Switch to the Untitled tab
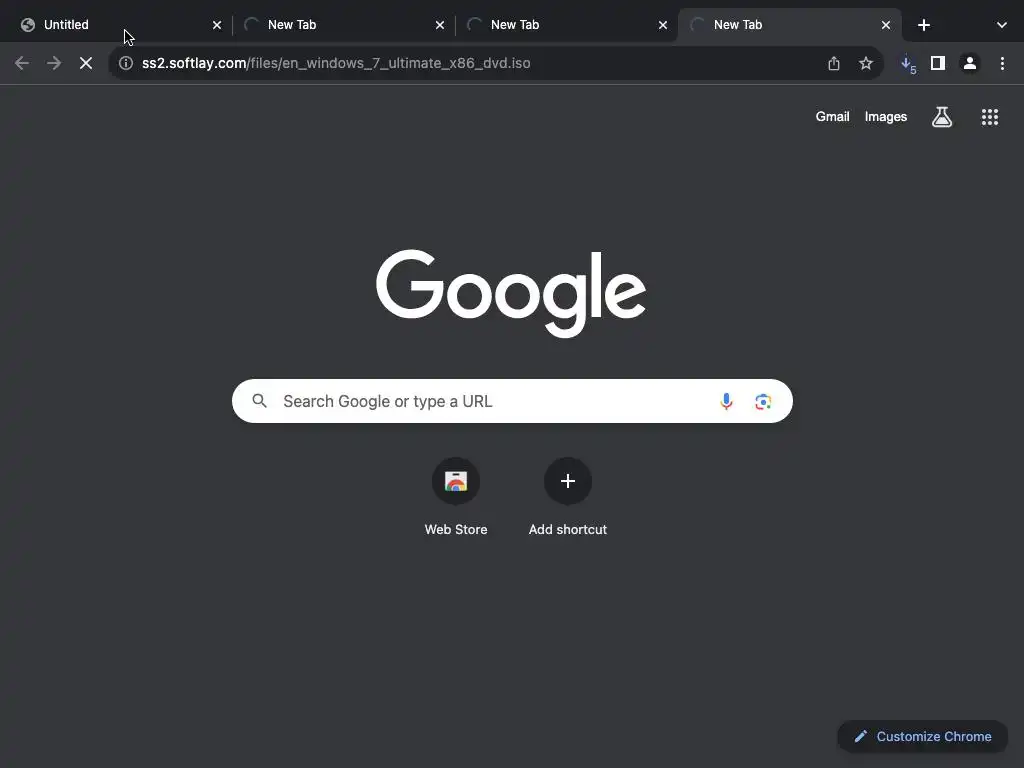Image resolution: width=1024 pixels, height=768 pixels. click(x=121, y=25)
